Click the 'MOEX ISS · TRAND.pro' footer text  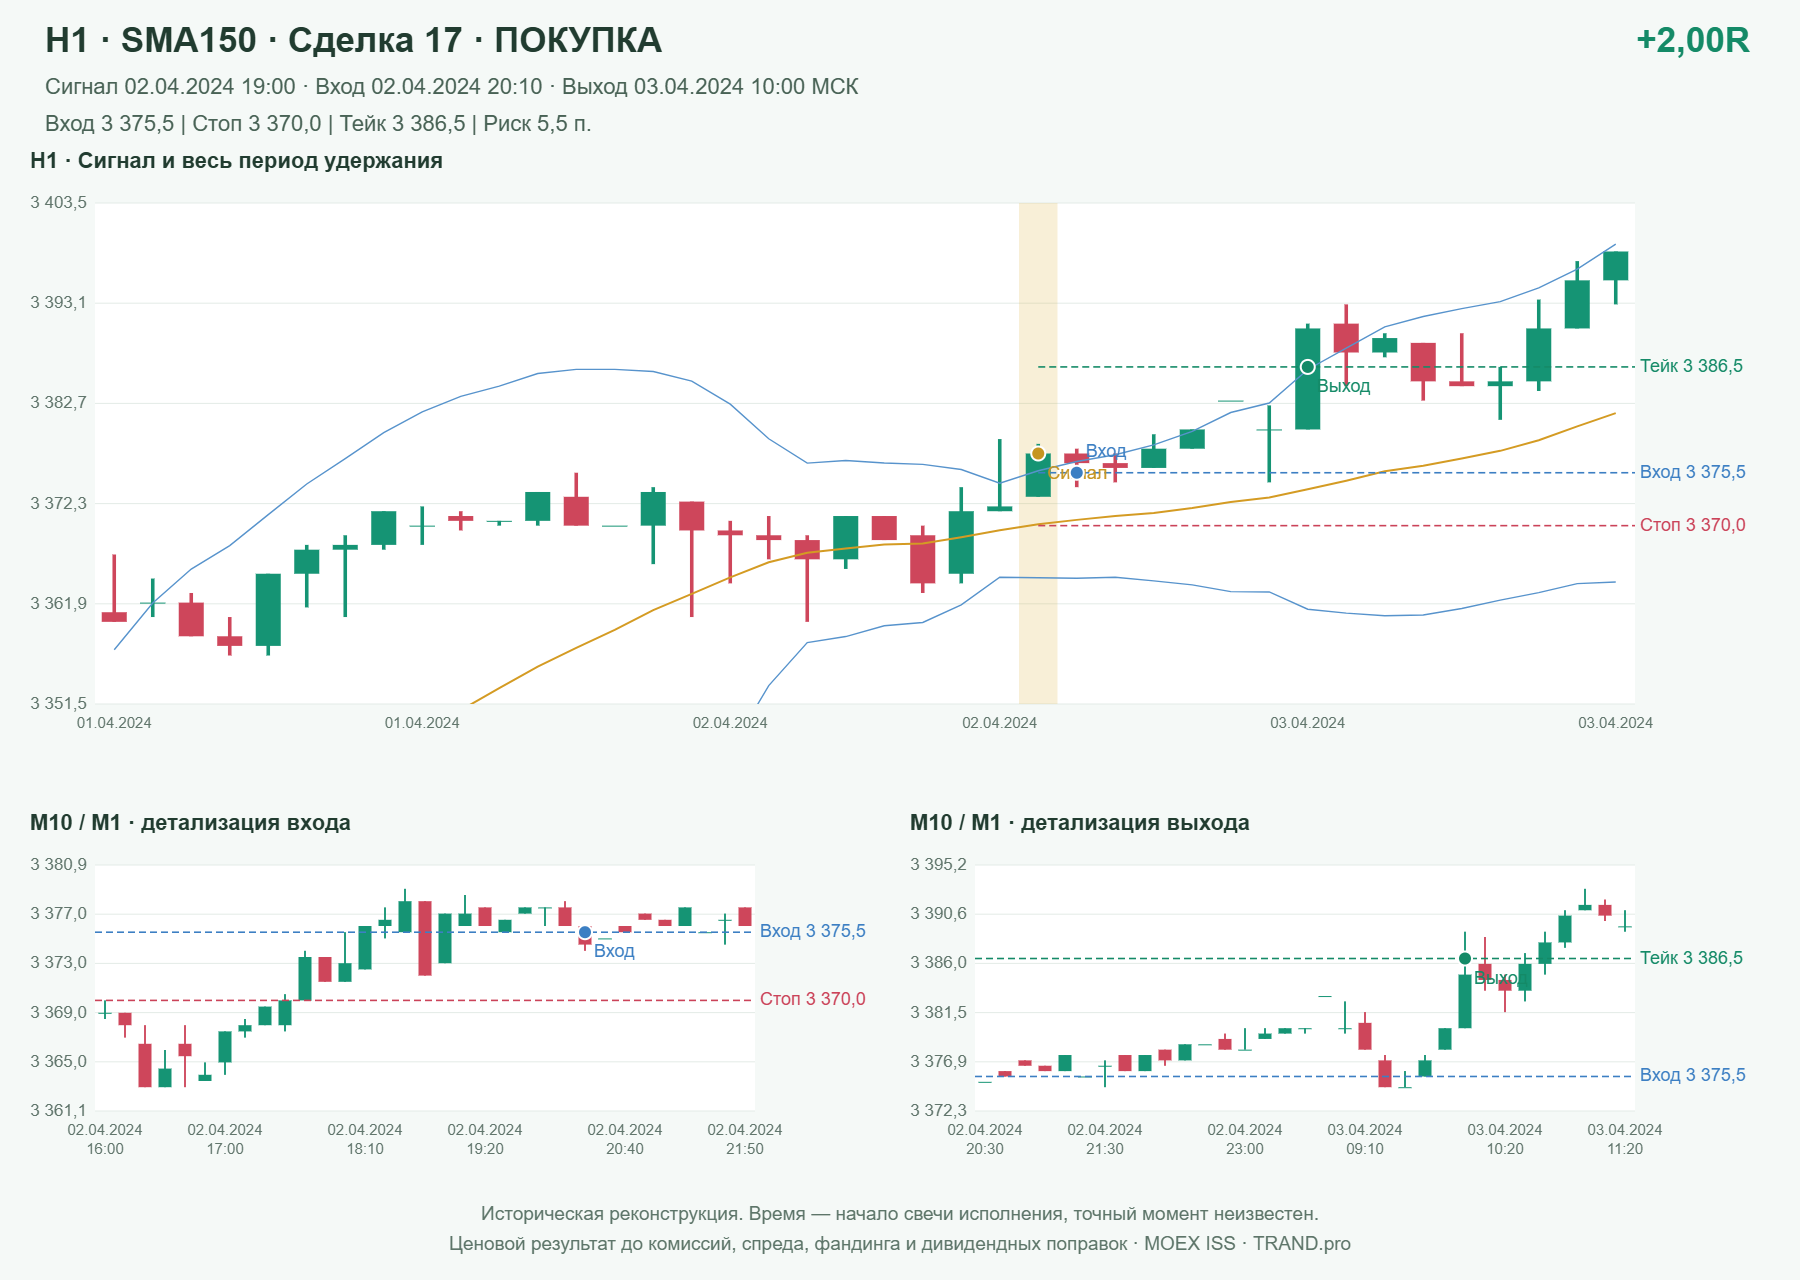pos(1247,1244)
